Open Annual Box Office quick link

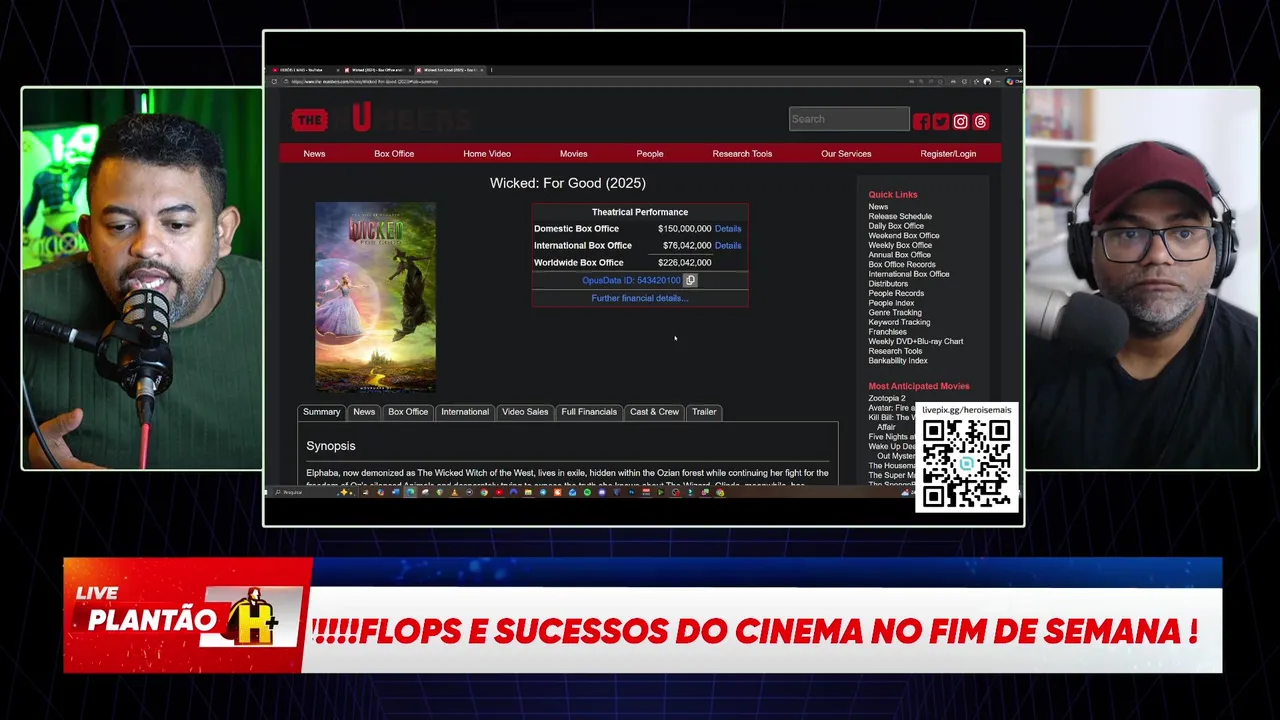tap(899, 255)
